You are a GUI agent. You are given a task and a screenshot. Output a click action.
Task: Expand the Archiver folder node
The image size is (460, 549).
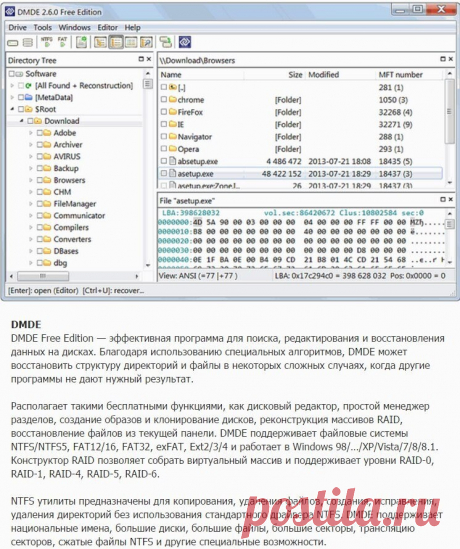(x=31, y=145)
